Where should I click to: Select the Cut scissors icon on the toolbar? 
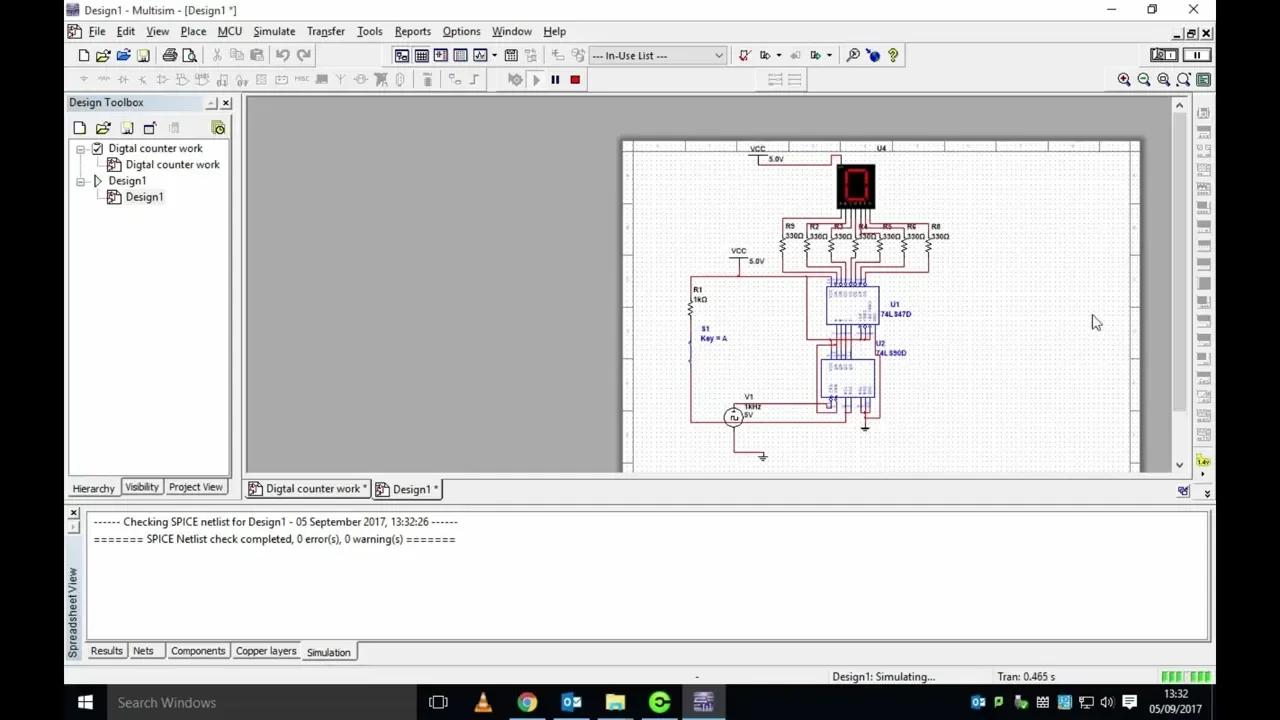pyautogui.click(x=217, y=55)
